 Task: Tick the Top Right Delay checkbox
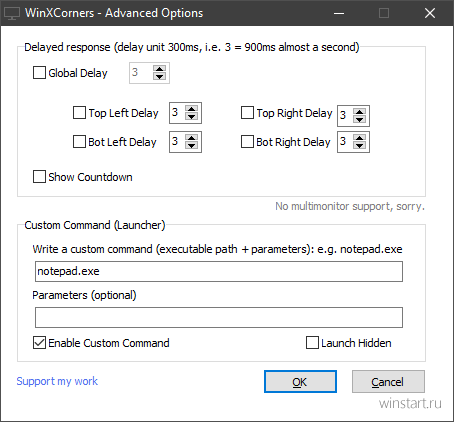[247, 113]
